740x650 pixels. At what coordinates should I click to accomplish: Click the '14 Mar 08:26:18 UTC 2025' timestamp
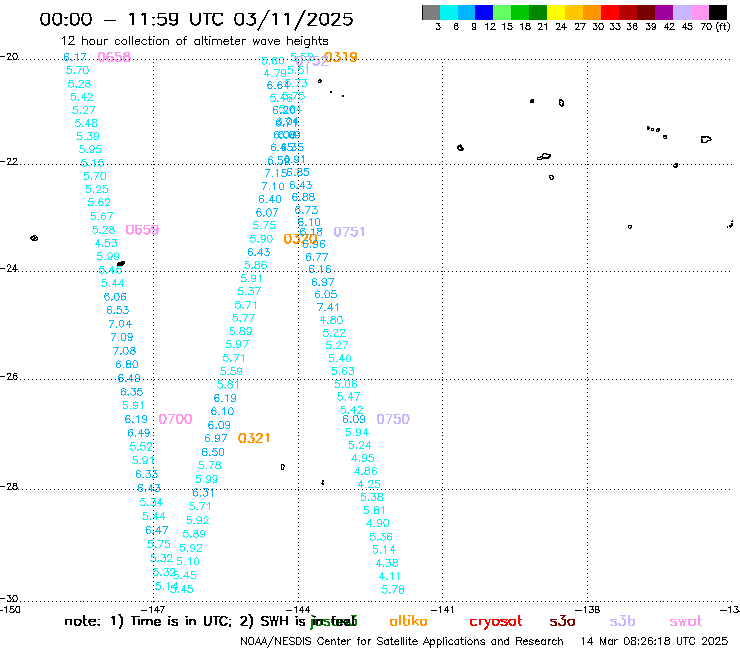(654, 642)
